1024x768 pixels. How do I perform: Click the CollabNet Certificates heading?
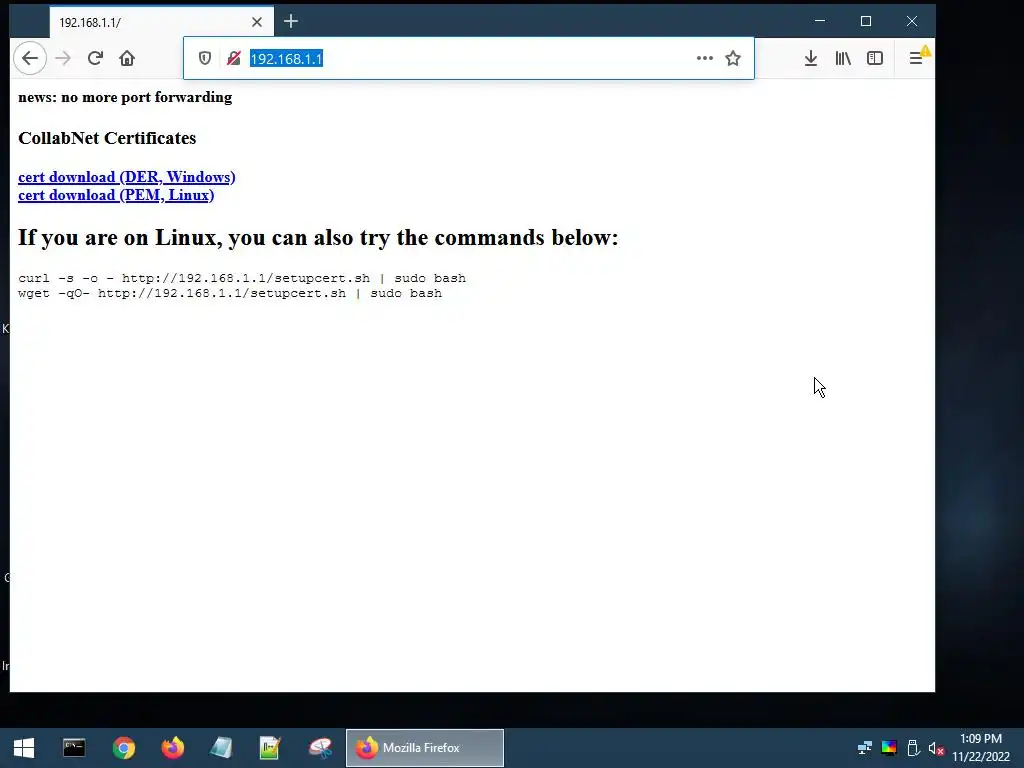(107, 138)
